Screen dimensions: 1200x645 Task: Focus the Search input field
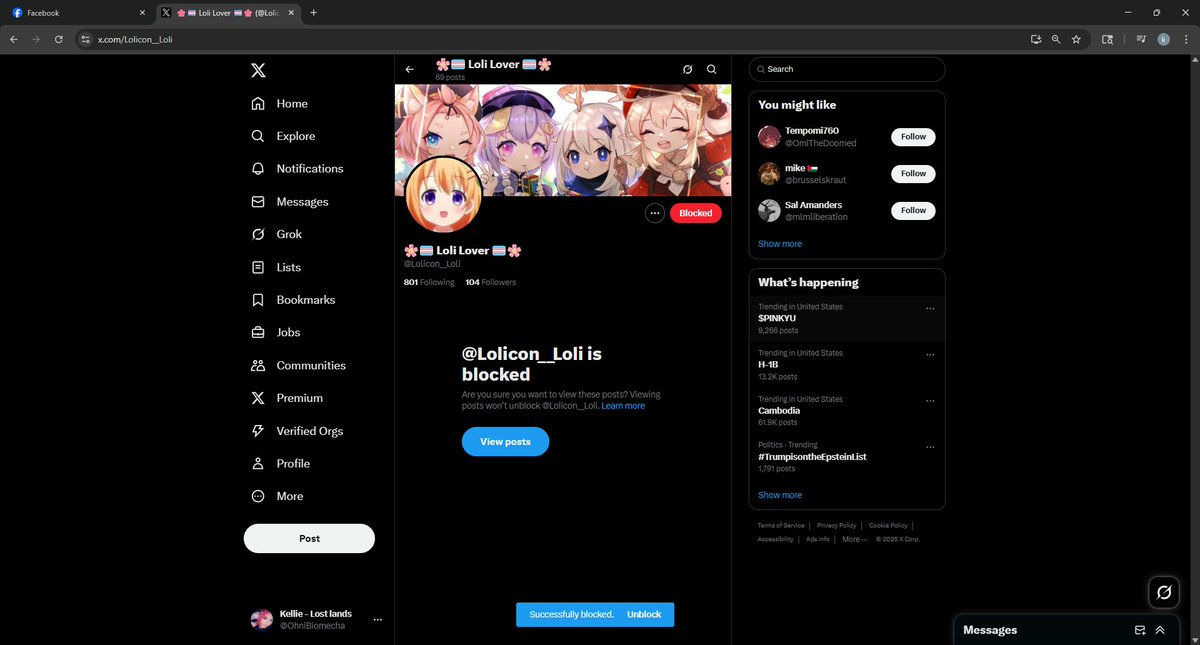847,69
